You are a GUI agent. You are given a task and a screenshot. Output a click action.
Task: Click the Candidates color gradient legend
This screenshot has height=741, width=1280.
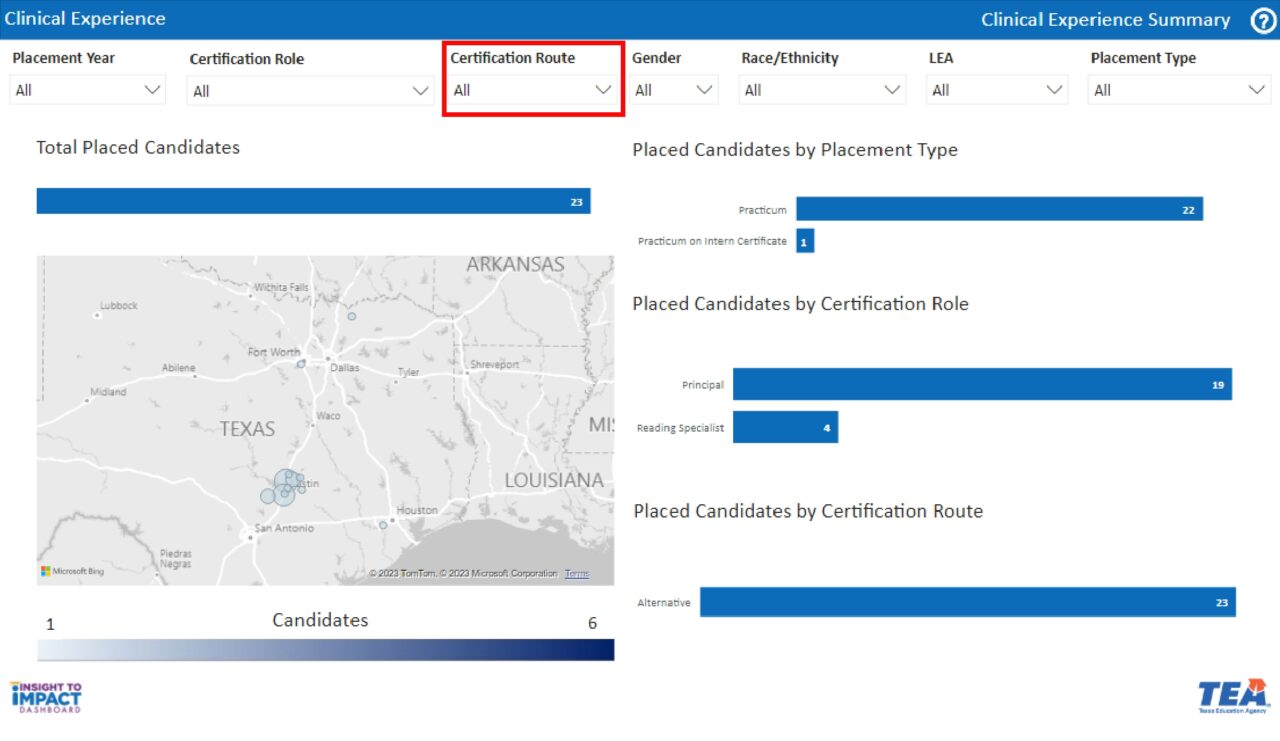pos(325,650)
